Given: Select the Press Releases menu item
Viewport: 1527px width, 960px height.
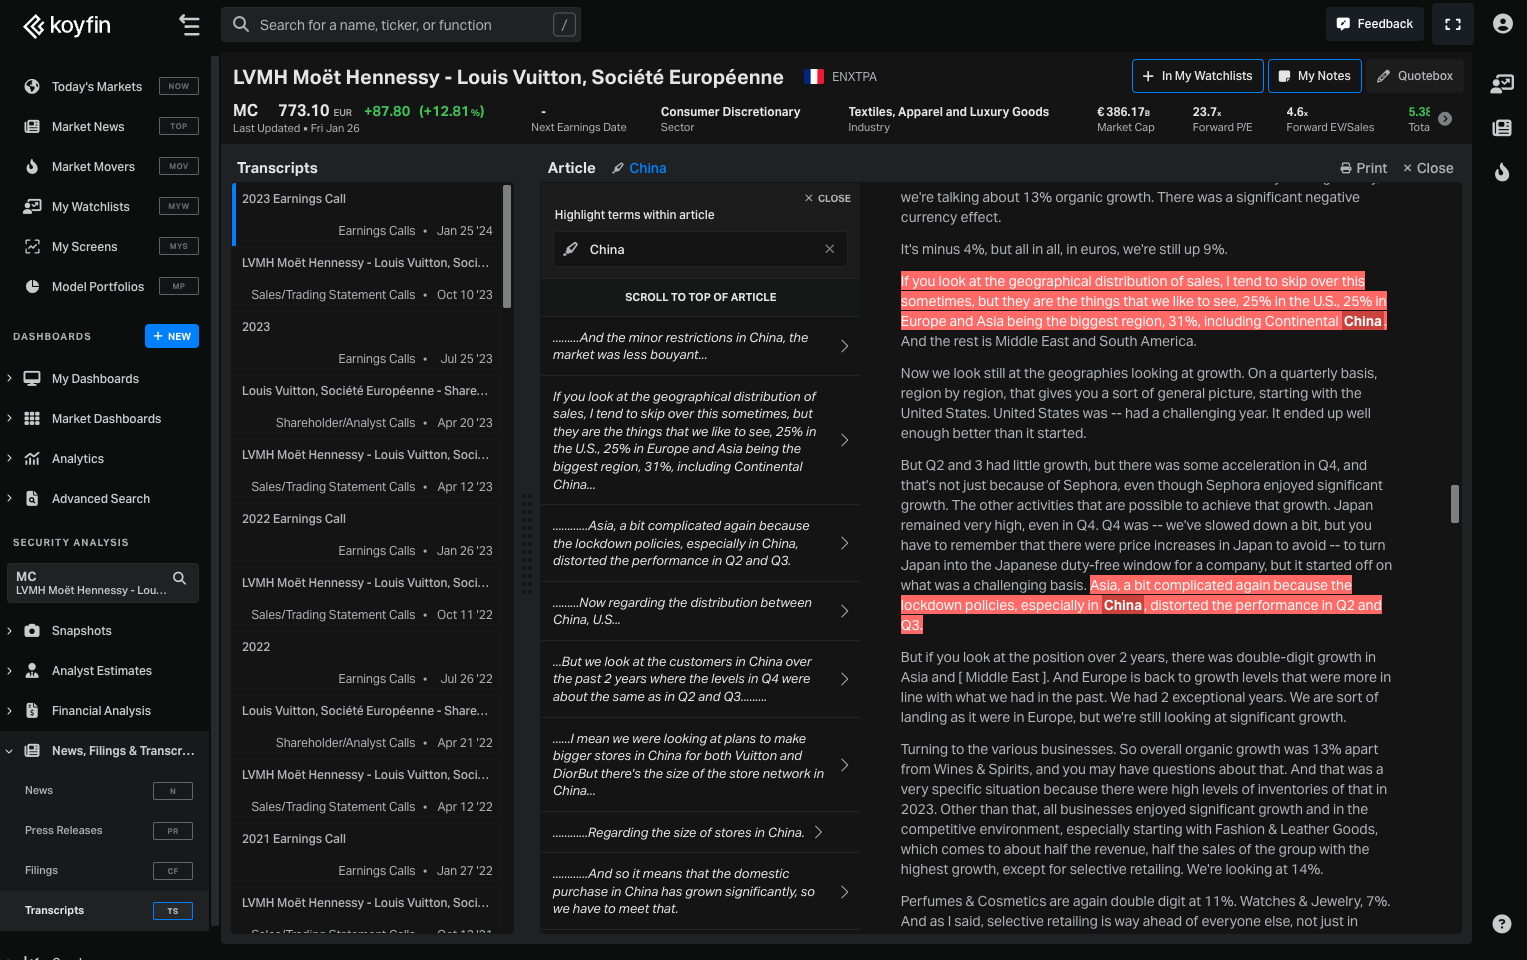Looking at the screenshot, I should (x=64, y=831).
